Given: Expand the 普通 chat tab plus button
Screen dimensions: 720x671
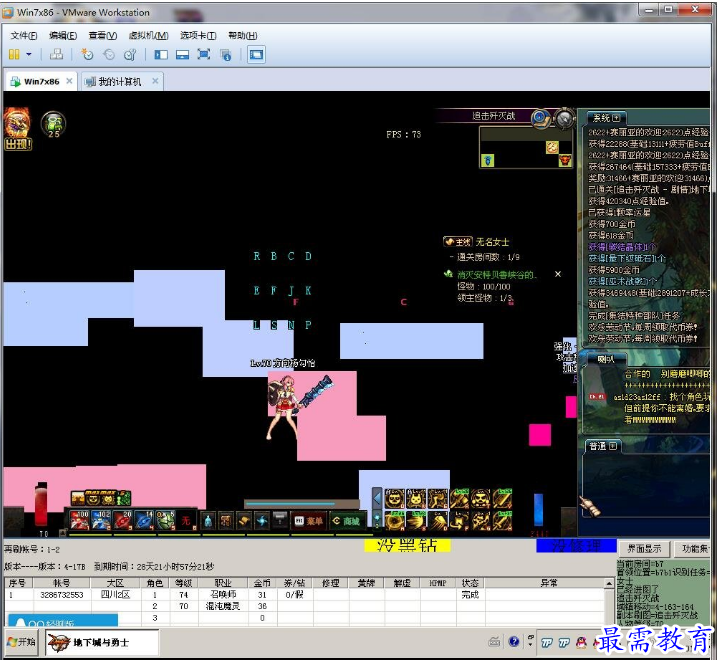Looking at the screenshot, I should [613, 445].
